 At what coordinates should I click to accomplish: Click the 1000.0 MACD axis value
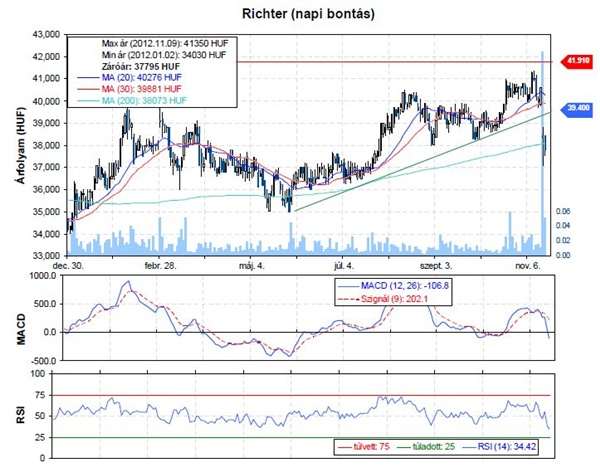(x=42, y=276)
